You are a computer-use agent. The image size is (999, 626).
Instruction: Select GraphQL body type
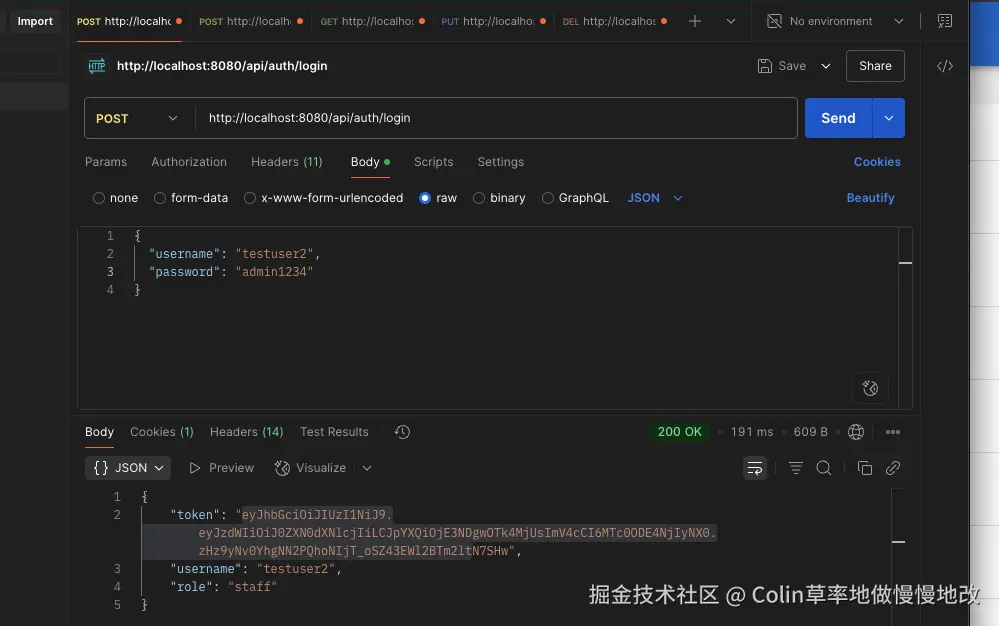point(547,198)
